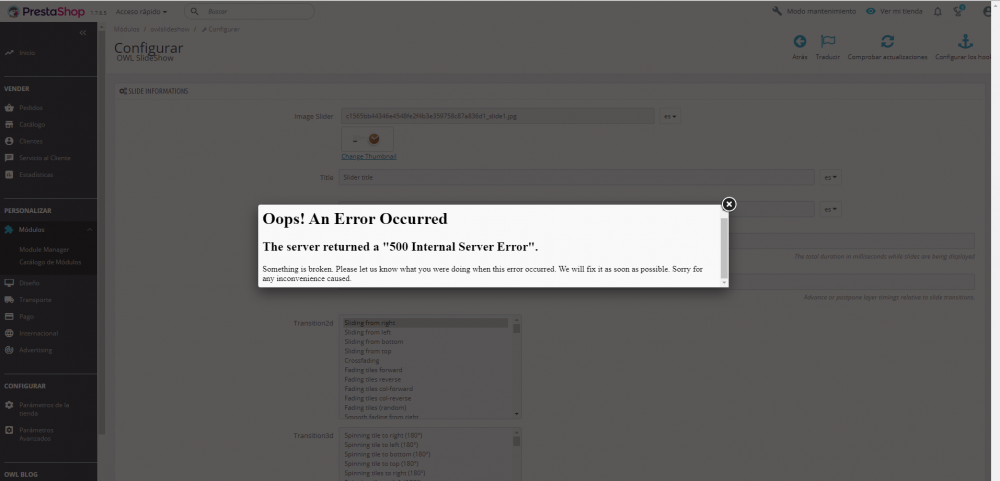Viewport: 1000px width, 481px height.
Task: Click the Change Thumbnail link
Action: pyautogui.click(x=369, y=156)
